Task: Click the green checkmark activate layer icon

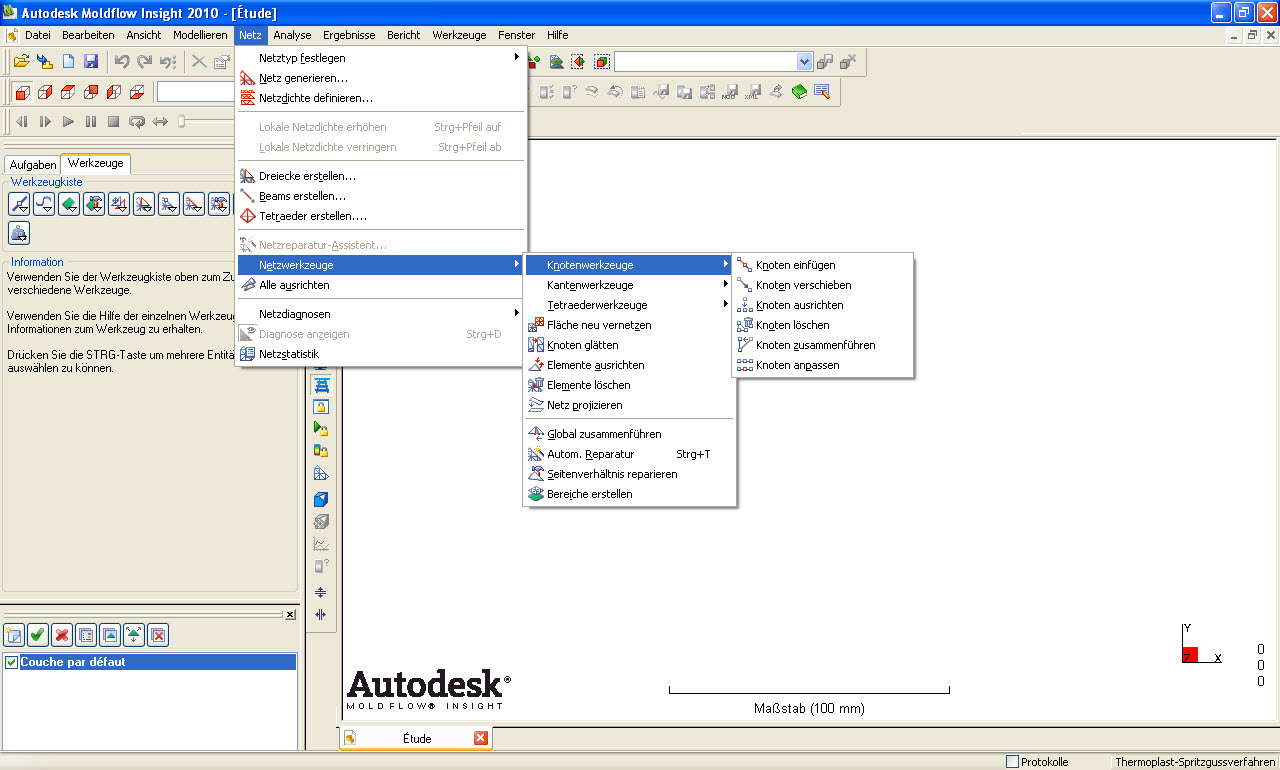Action: [38, 634]
